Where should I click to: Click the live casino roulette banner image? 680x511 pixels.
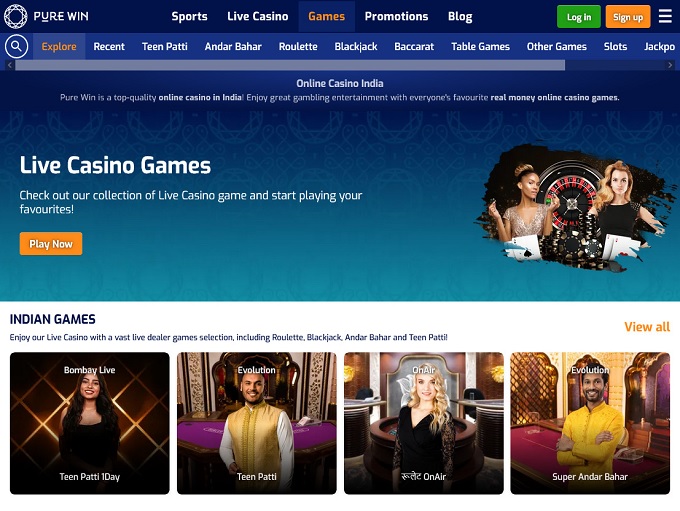tap(575, 208)
